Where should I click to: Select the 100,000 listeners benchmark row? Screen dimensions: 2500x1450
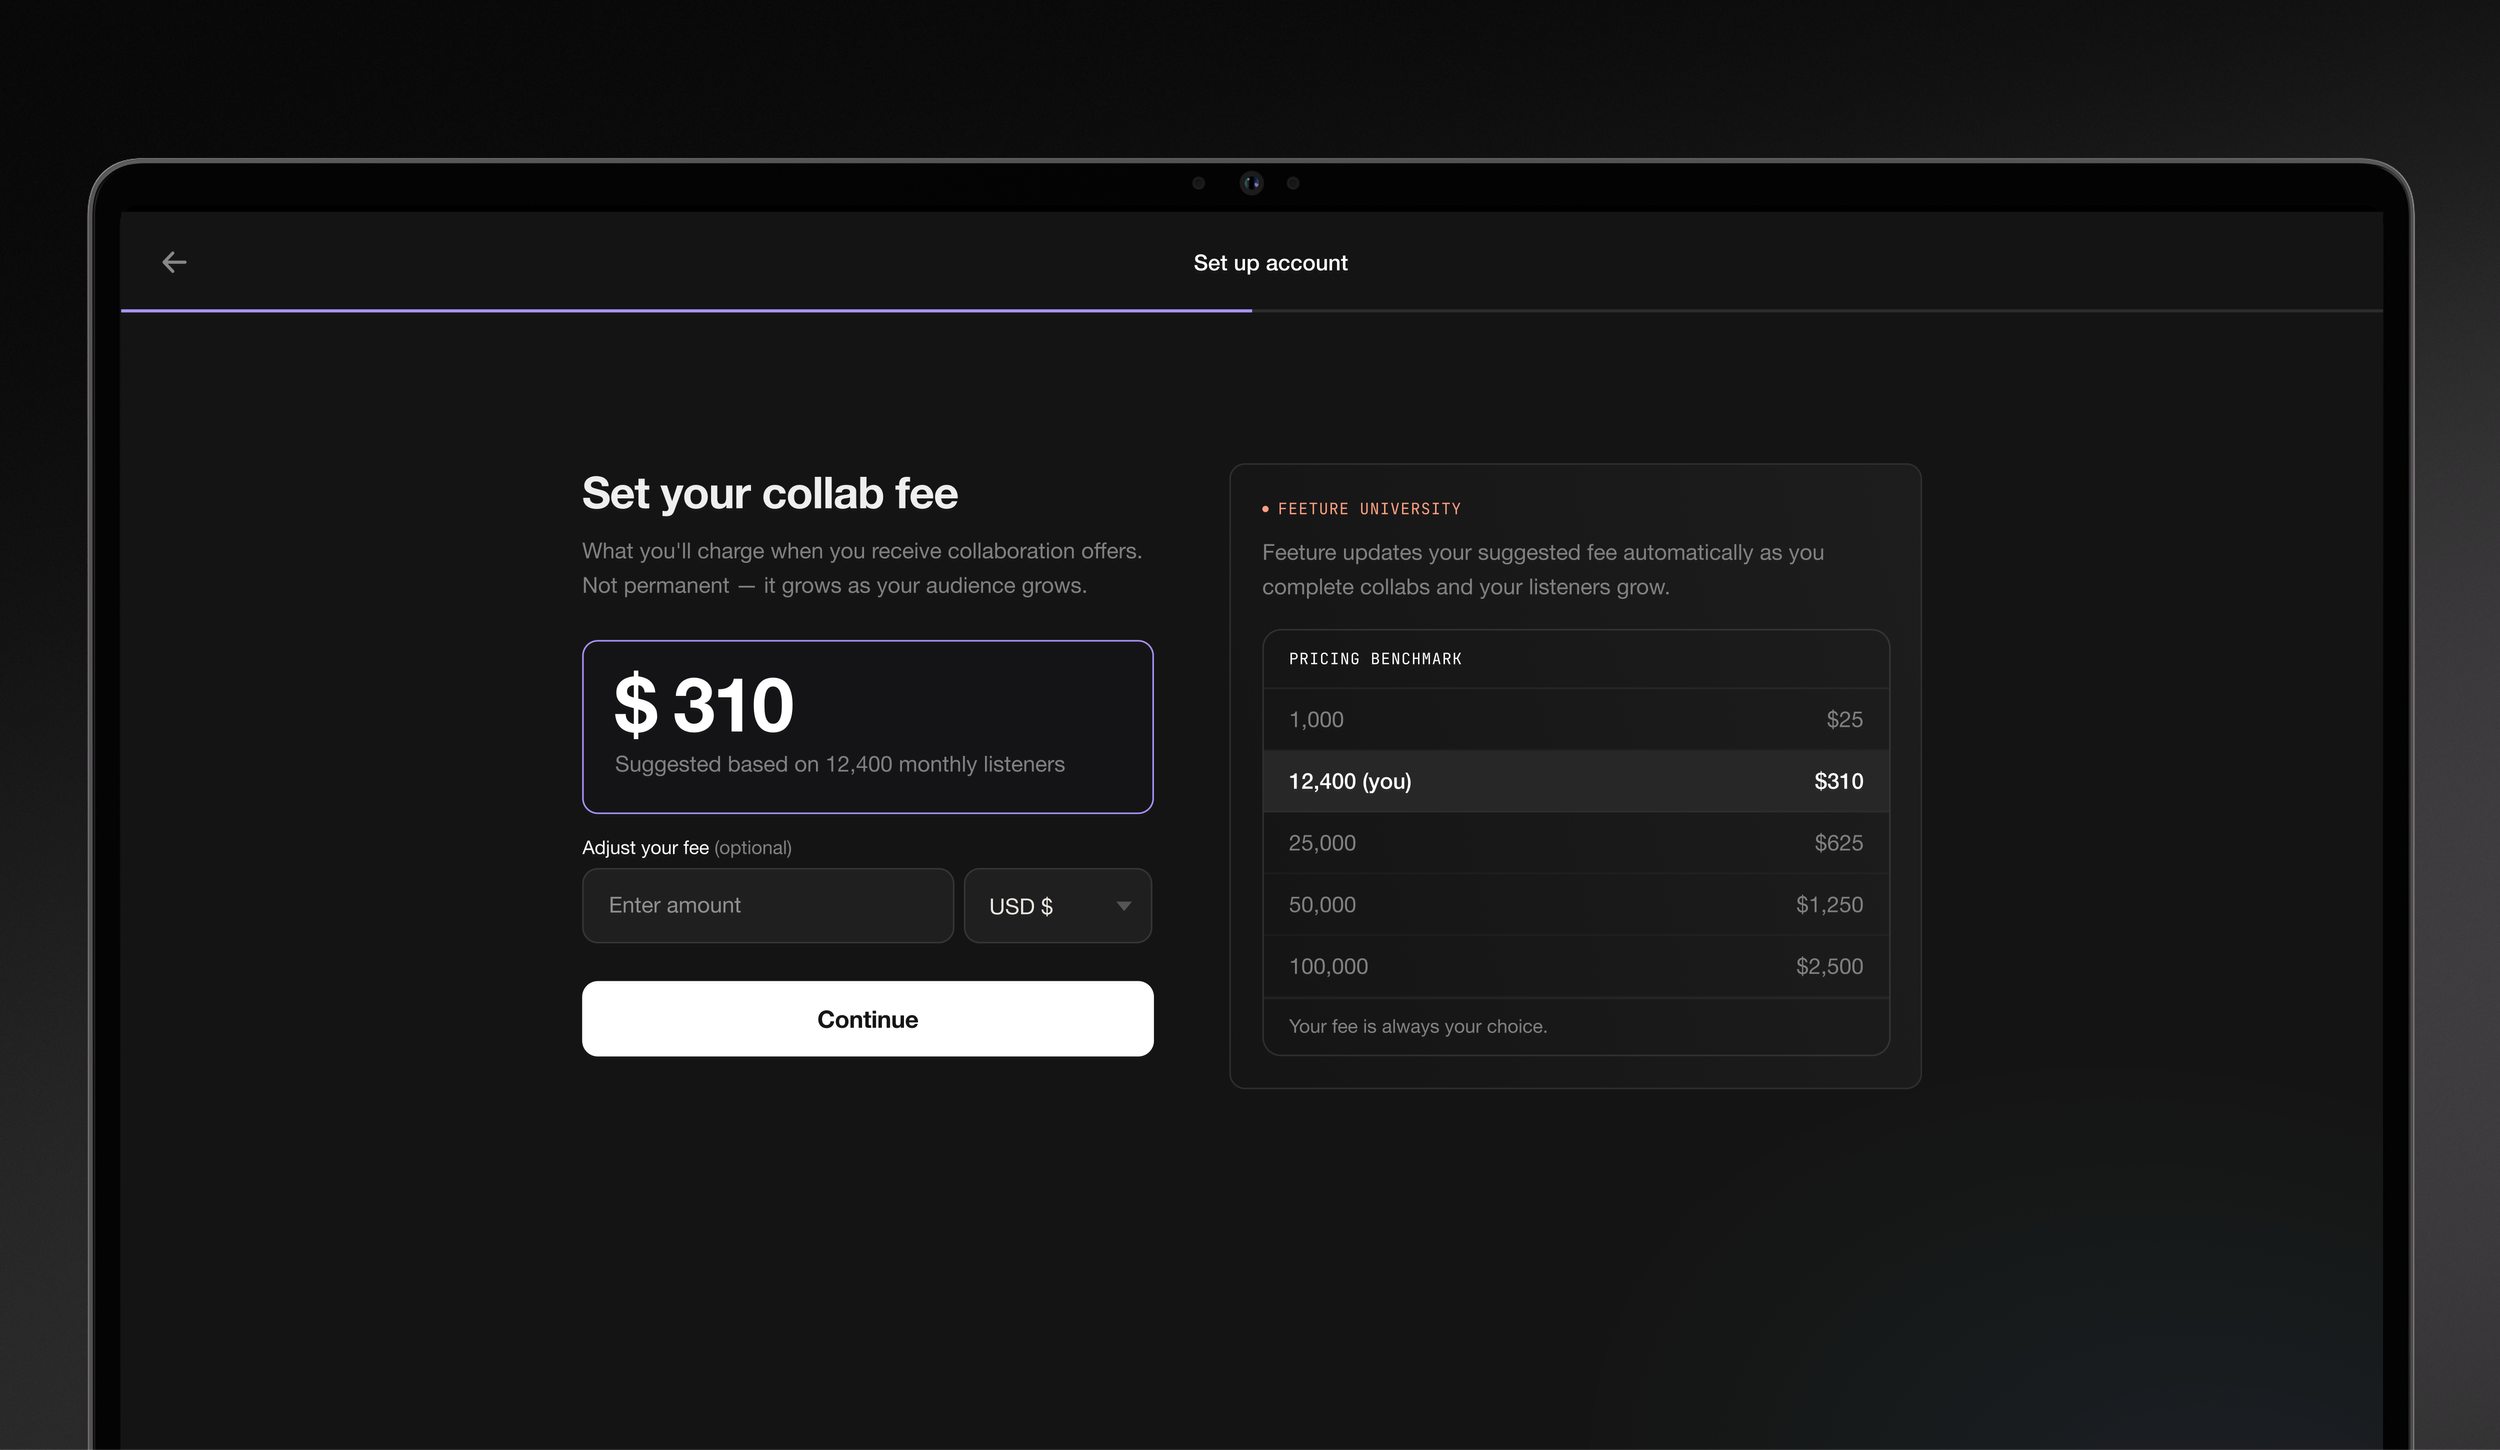coord(1575,966)
